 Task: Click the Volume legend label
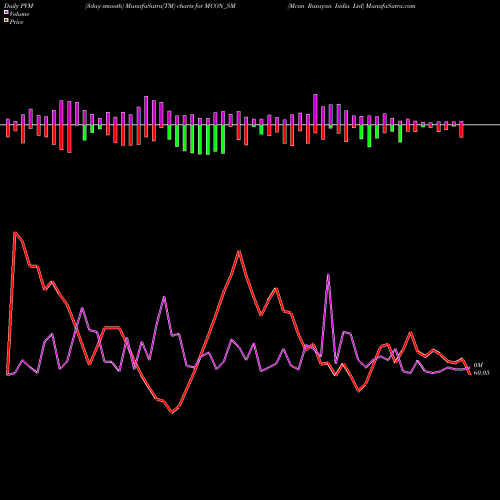coord(19,14)
